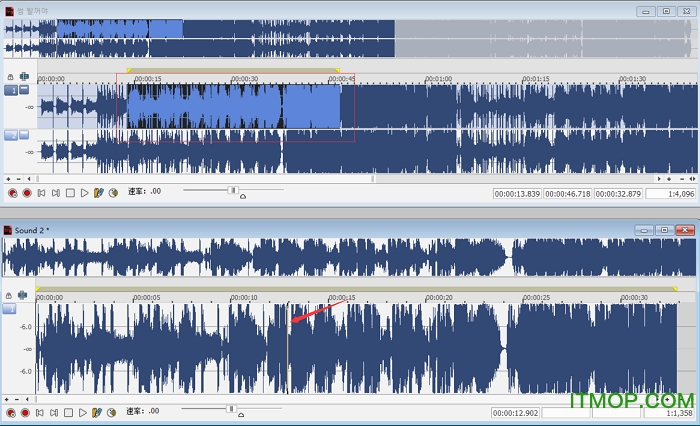Image resolution: width=700 pixels, height=426 pixels.
Task: Click selection start field 00:00:13.839
Action: click(x=517, y=194)
